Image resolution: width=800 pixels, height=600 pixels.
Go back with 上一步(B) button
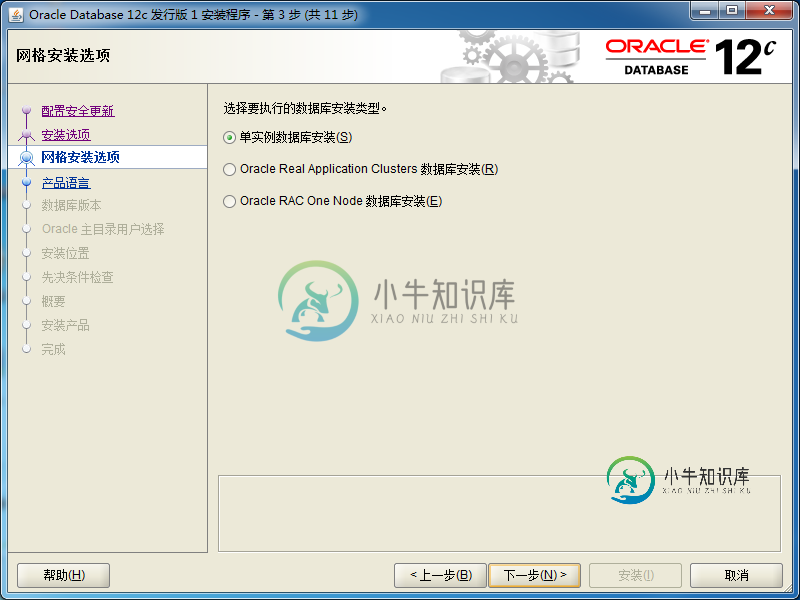click(440, 576)
